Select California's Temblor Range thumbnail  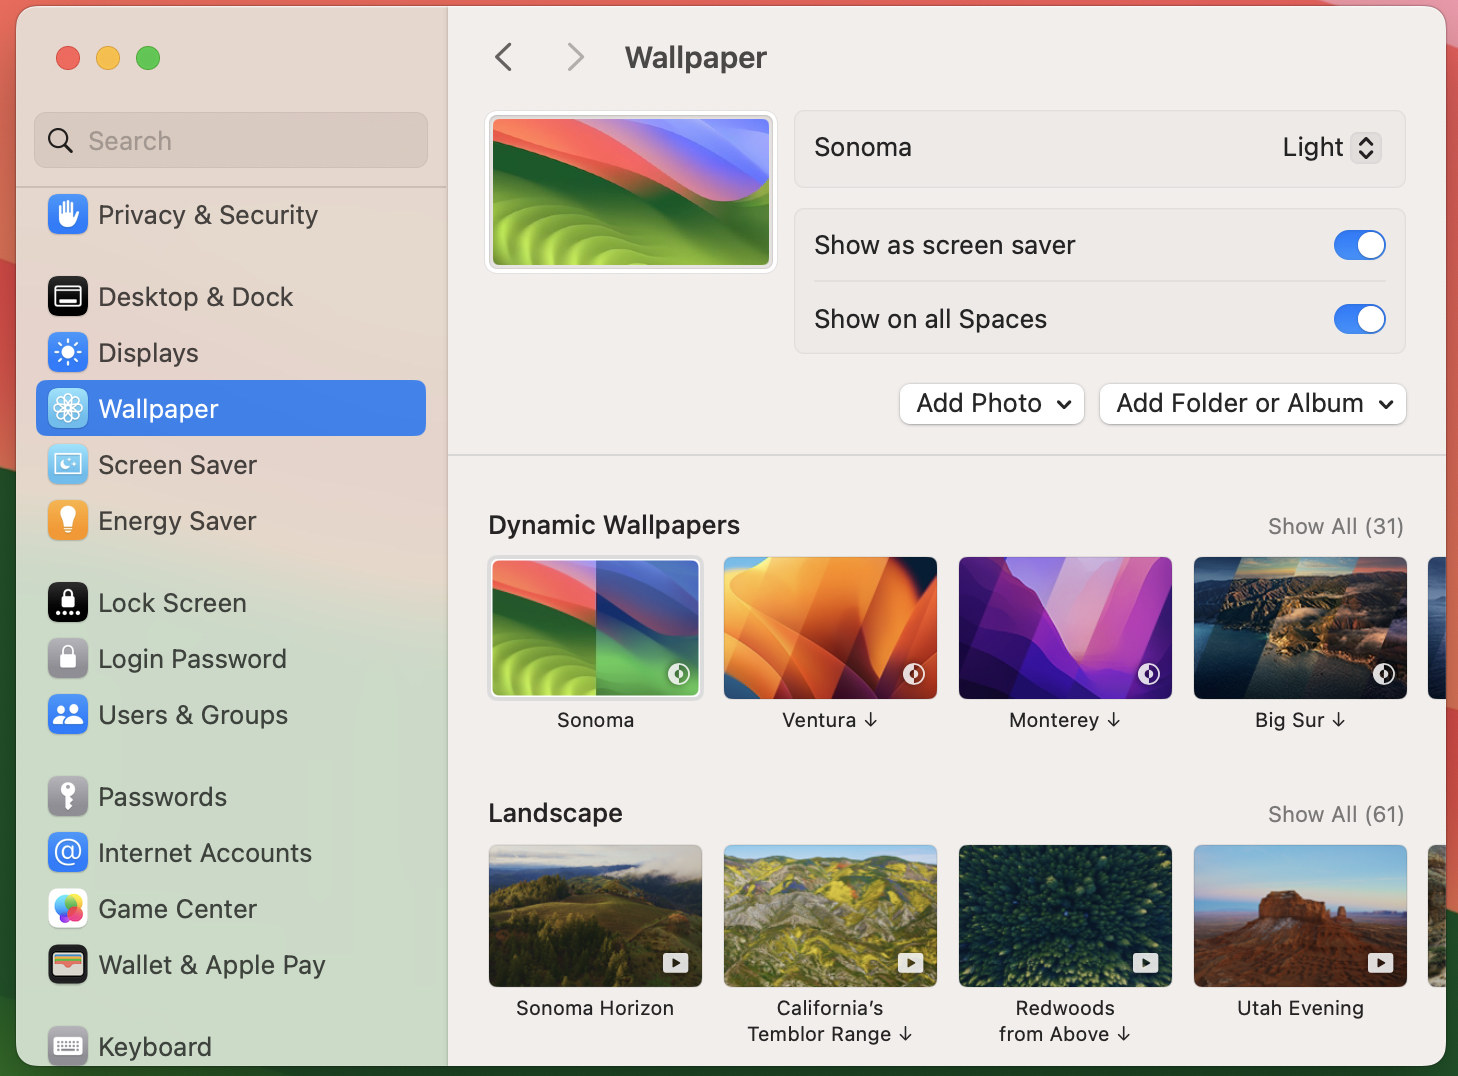coord(830,916)
